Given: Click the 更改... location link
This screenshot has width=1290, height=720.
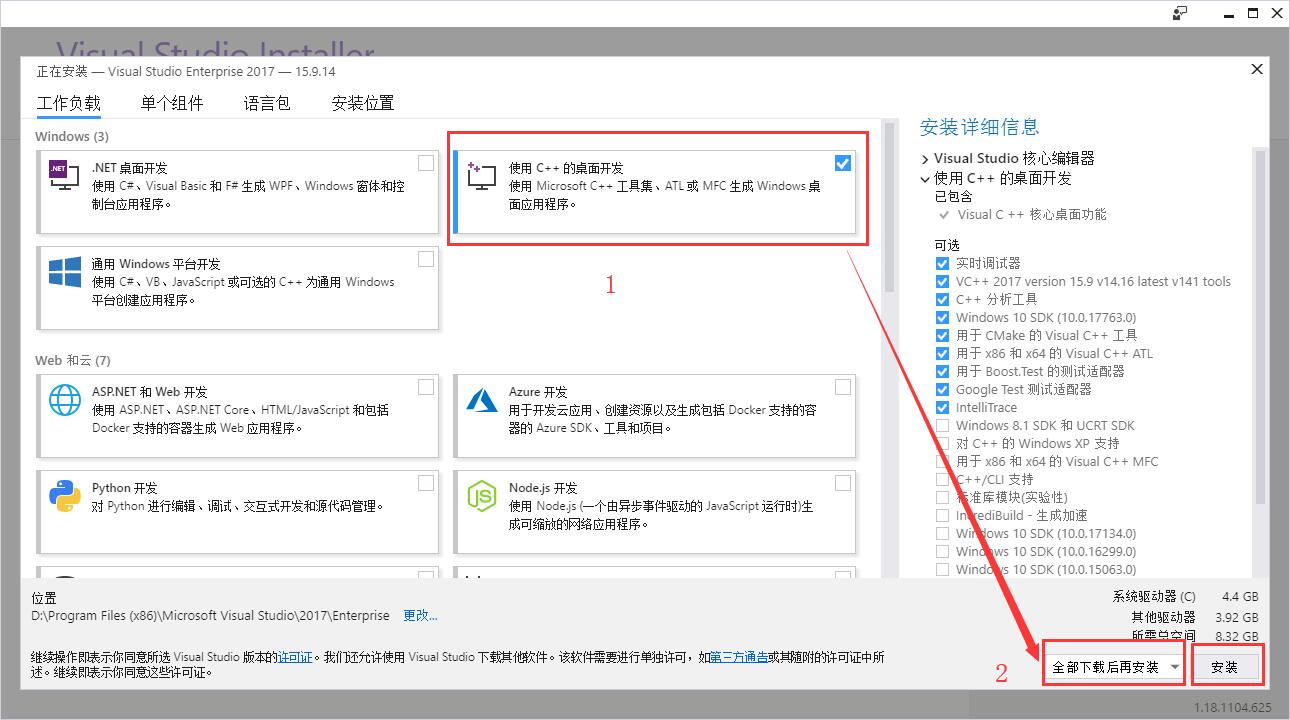Looking at the screenshot, I should click(420, 615).
